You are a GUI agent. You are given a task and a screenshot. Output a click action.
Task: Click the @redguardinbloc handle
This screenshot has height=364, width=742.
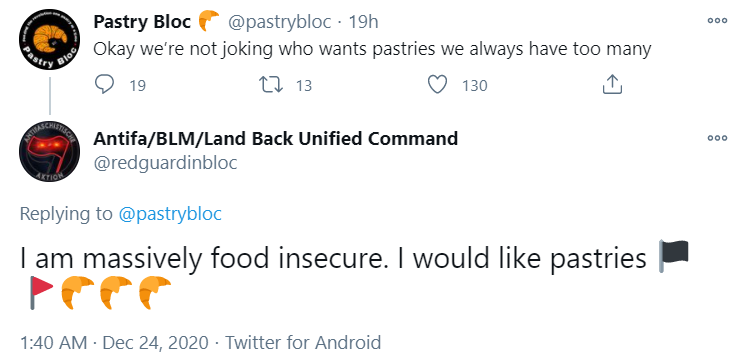pos(165,162)
